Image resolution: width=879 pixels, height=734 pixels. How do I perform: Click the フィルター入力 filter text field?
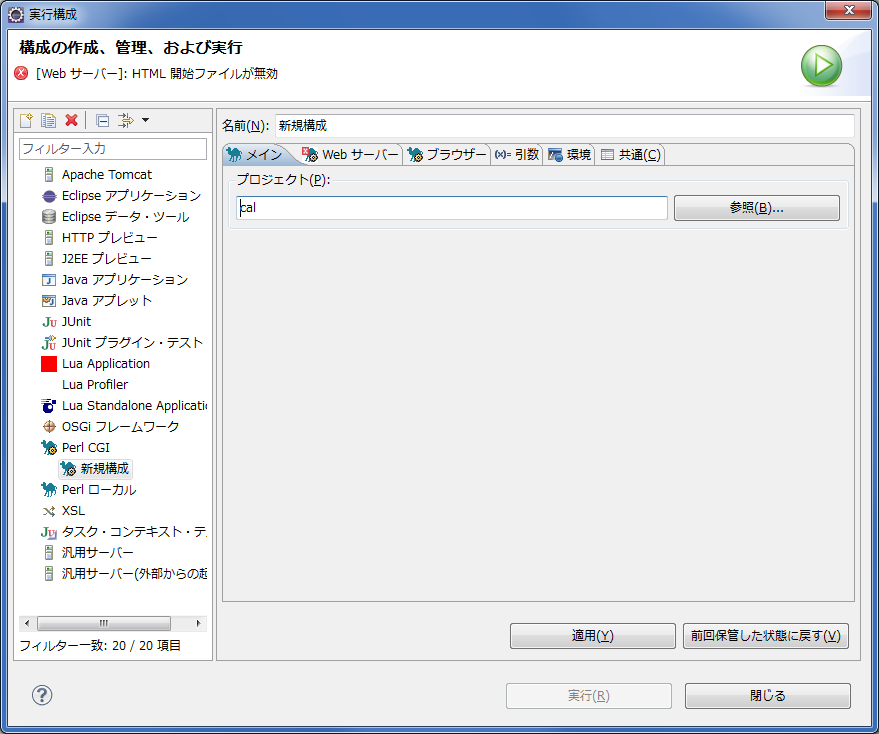113,149
